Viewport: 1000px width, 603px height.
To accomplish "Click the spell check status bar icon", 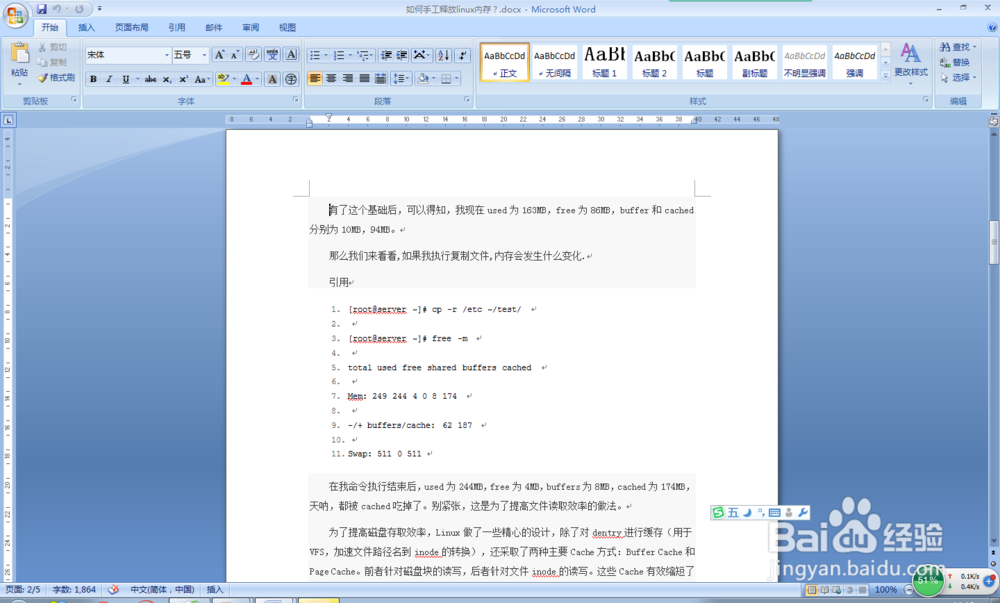I will pos(114,590).
